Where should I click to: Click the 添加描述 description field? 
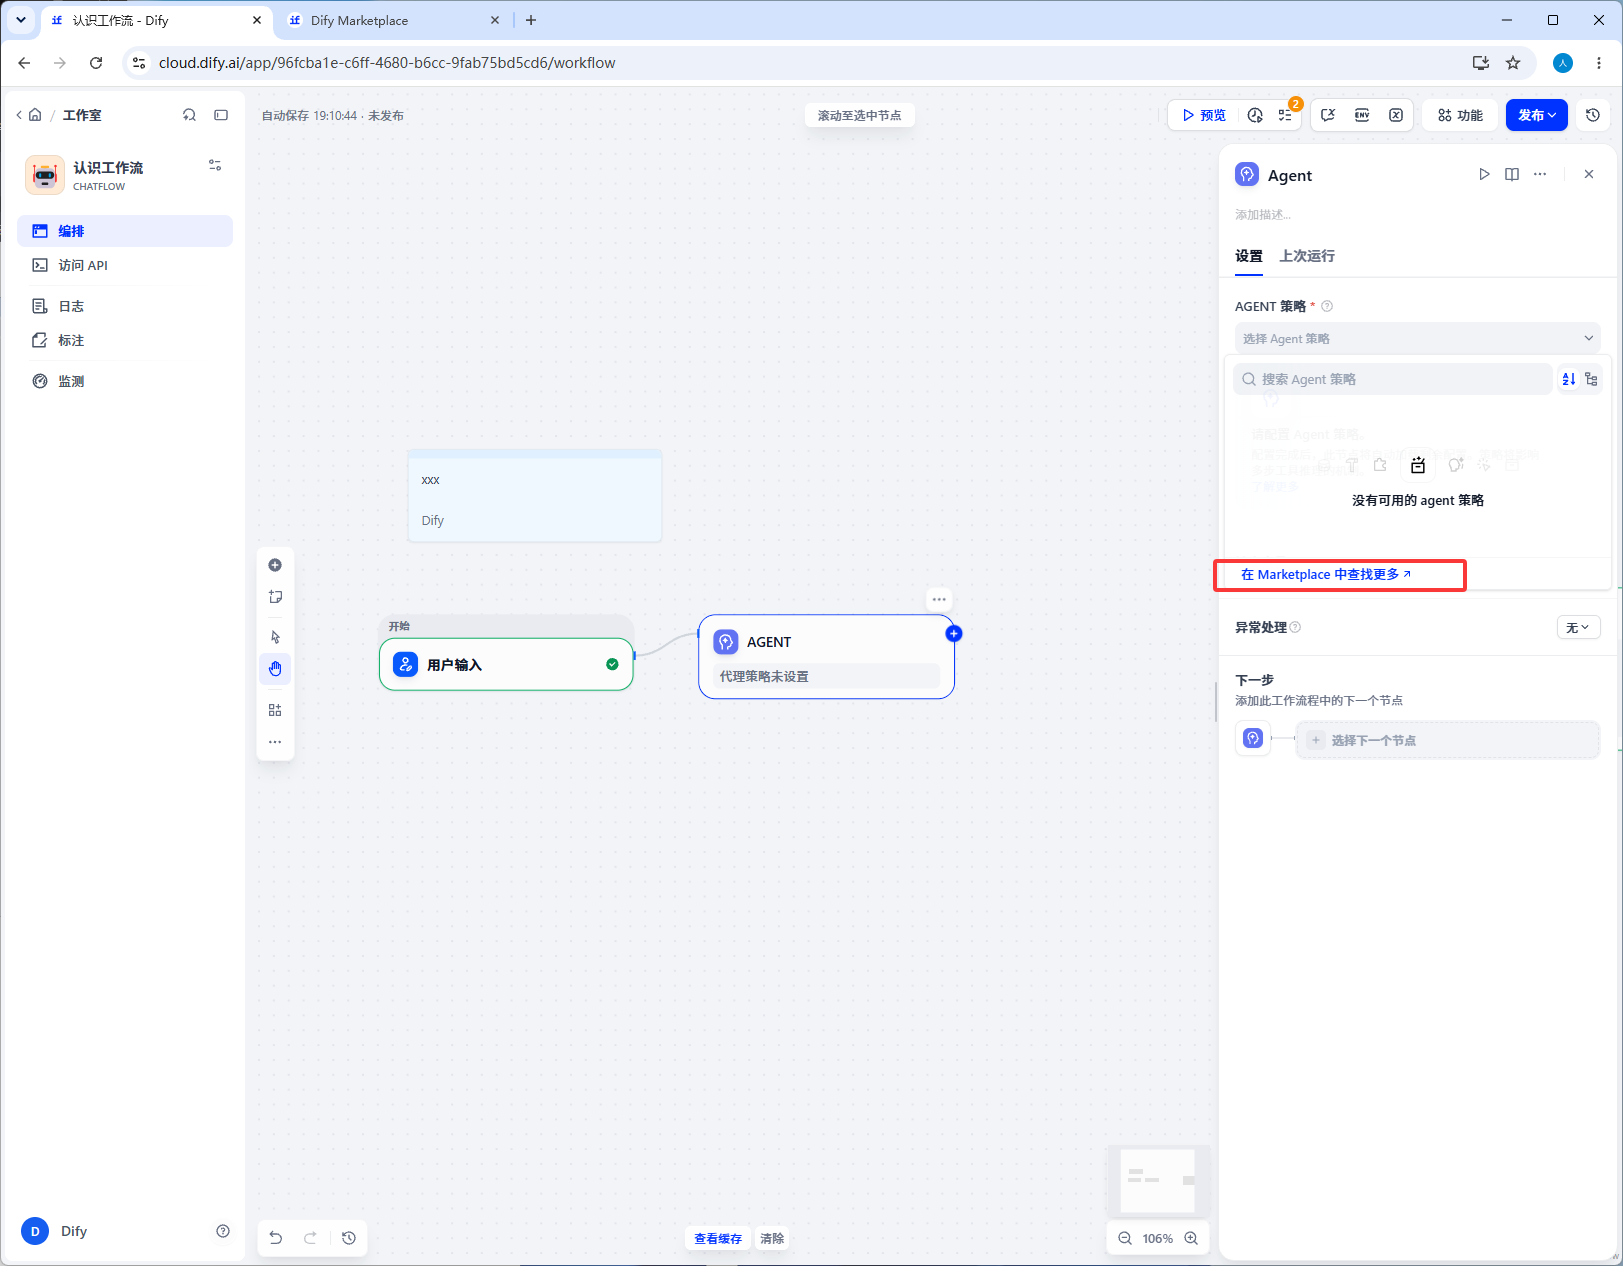[x=1263, y=215]
